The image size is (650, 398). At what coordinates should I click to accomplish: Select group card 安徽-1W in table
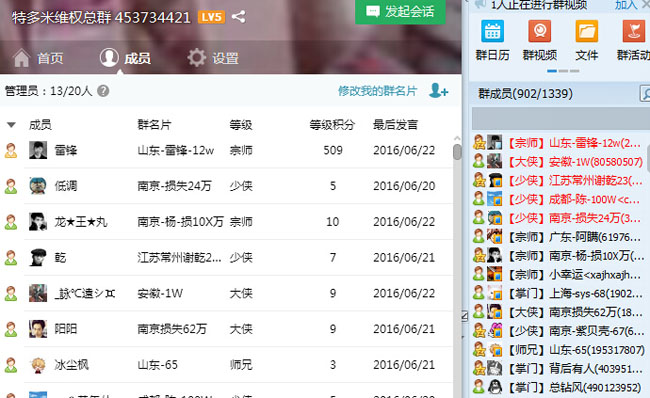pos(160,294)
